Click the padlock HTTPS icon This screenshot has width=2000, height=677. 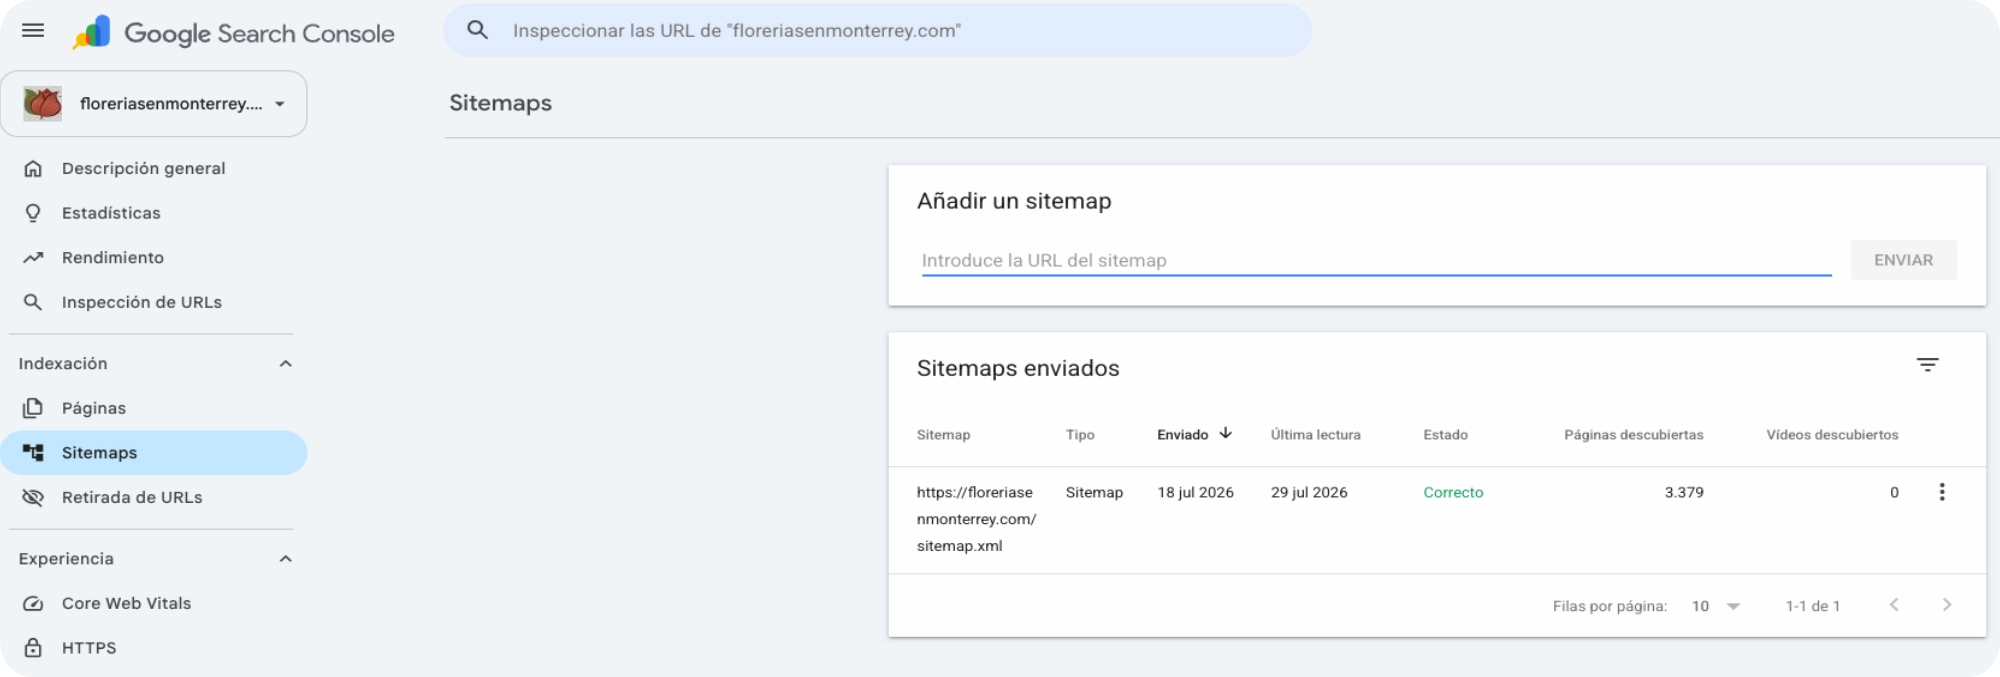pyautogui.click(x=33, y=648)
